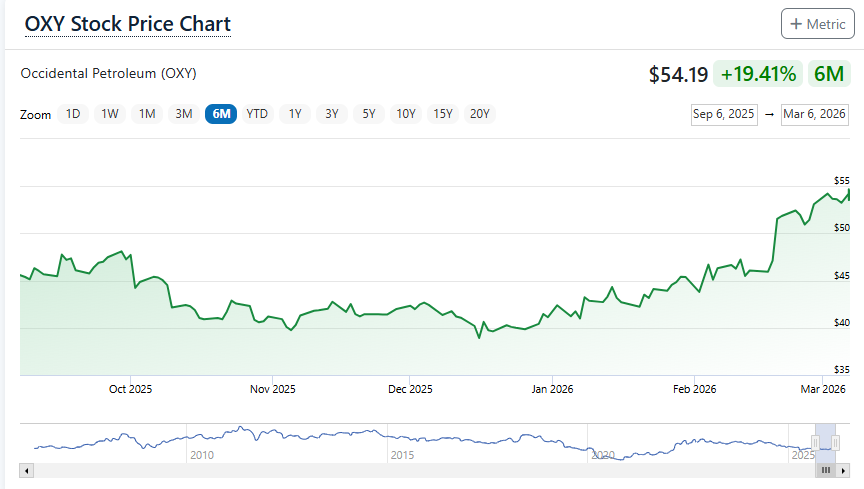The height and width of the screenshot is (489, 864).
Task: Open the start date field Sep 6, 2025
Action: tap(724, 114)
